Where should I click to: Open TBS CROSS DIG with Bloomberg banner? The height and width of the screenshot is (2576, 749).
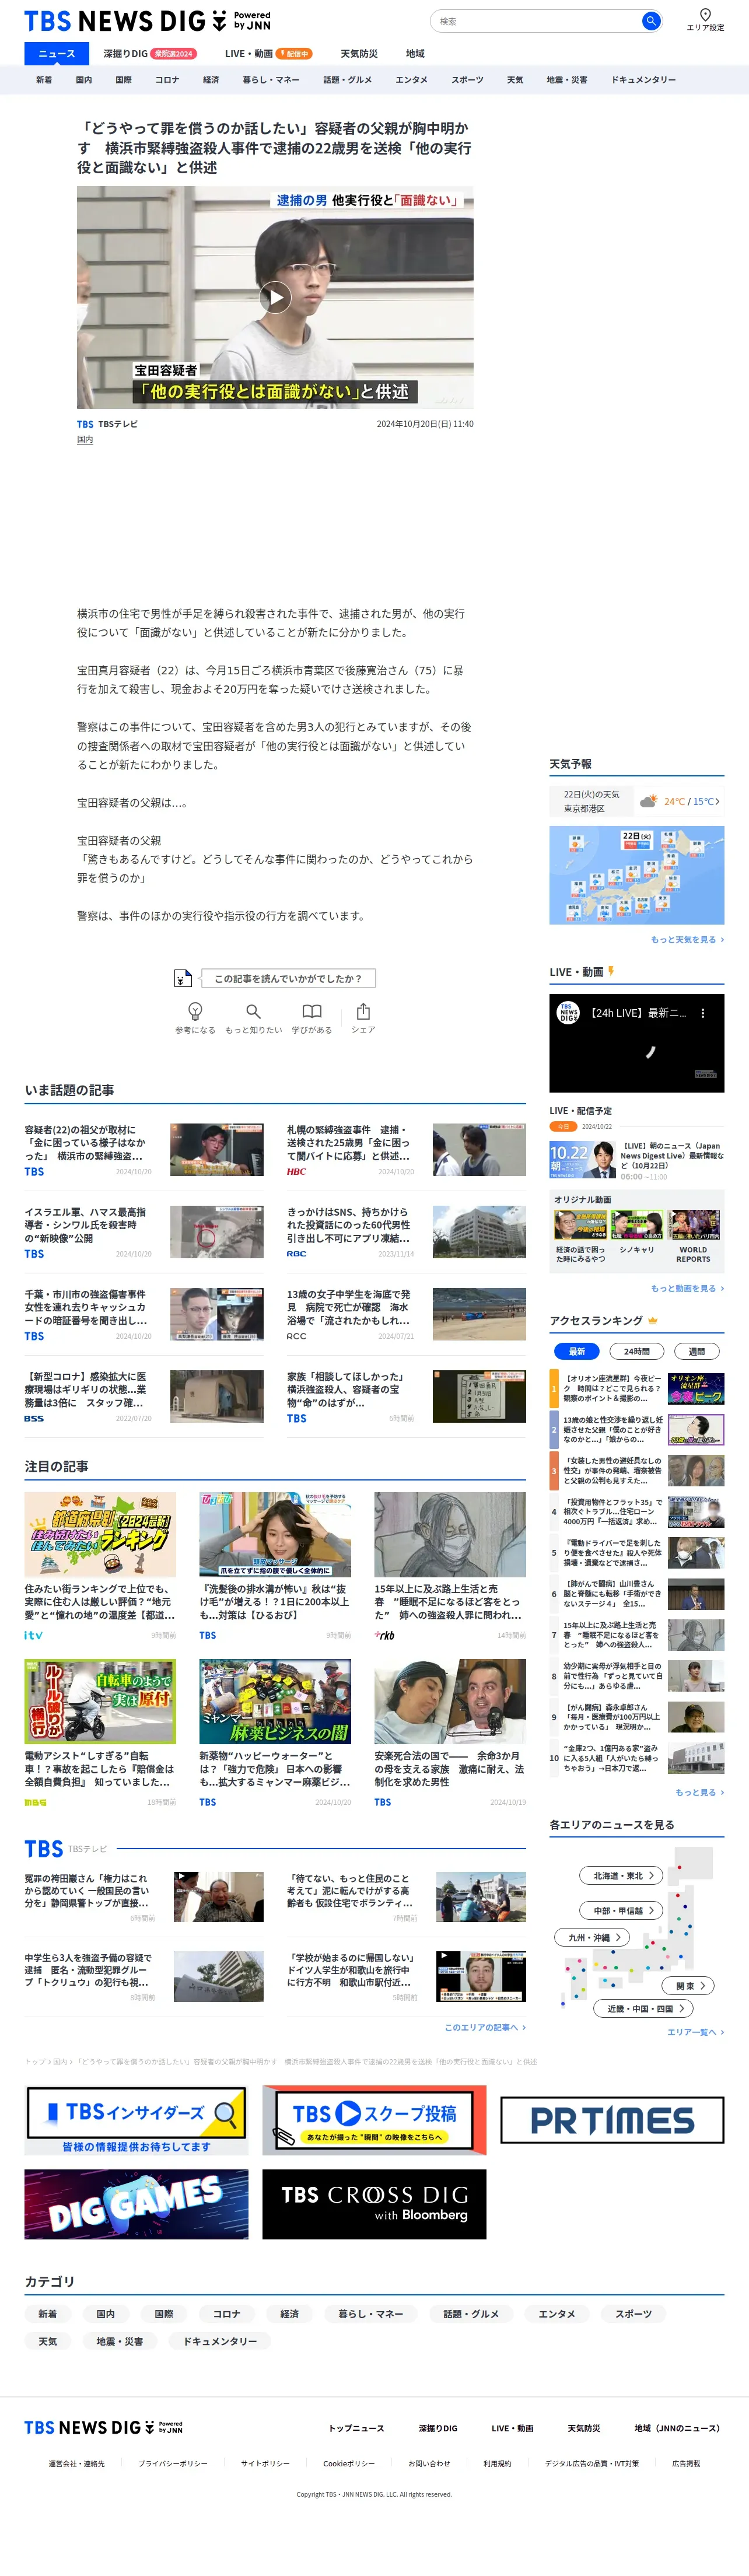pyautogui.click(x=374, y=2204)
